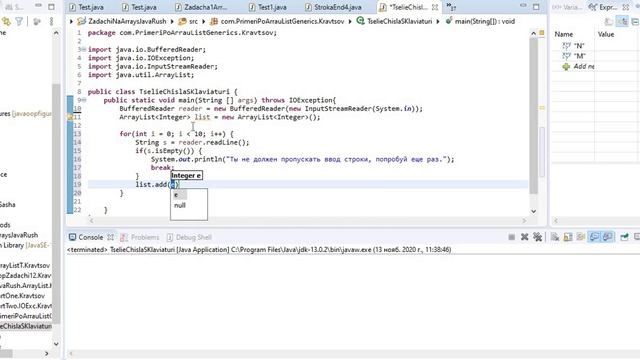Click Package Explorer scrollbar up arrow
The width and height of the screenshot is (640, 360).
[56, 33]
